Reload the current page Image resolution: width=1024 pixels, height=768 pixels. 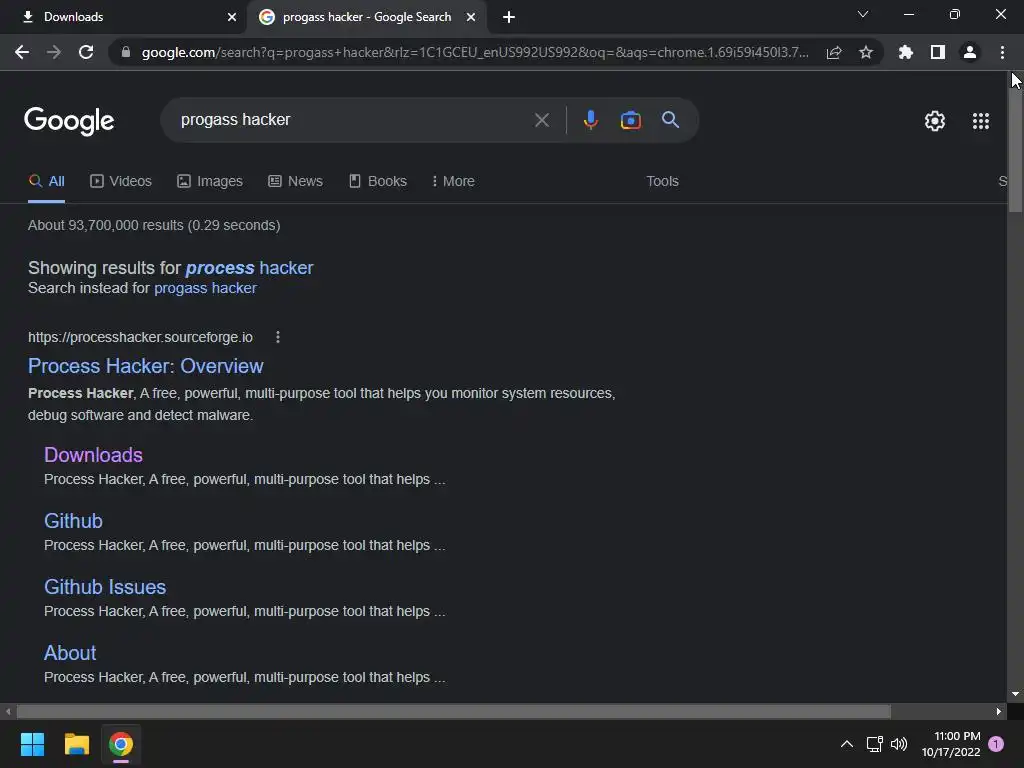[x=86, y=52]
